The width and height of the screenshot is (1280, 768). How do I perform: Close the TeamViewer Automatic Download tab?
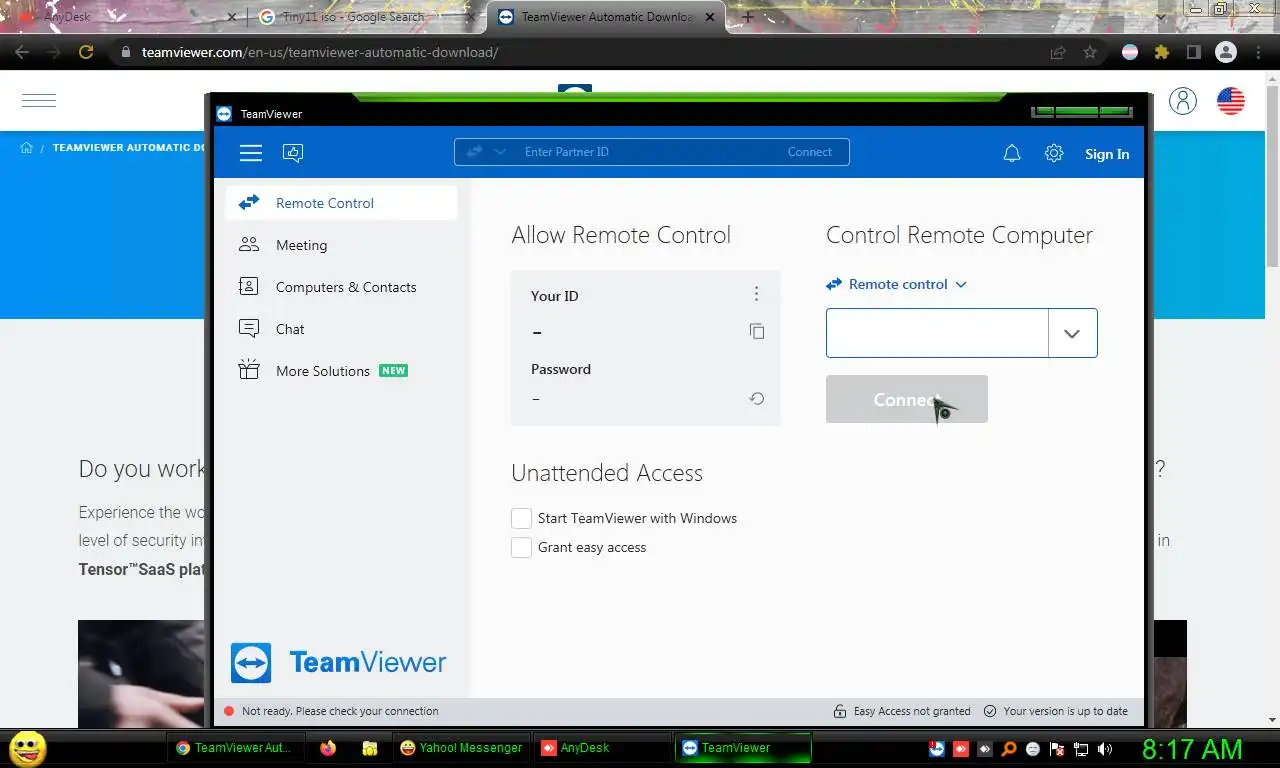click(x=710, y=17)
